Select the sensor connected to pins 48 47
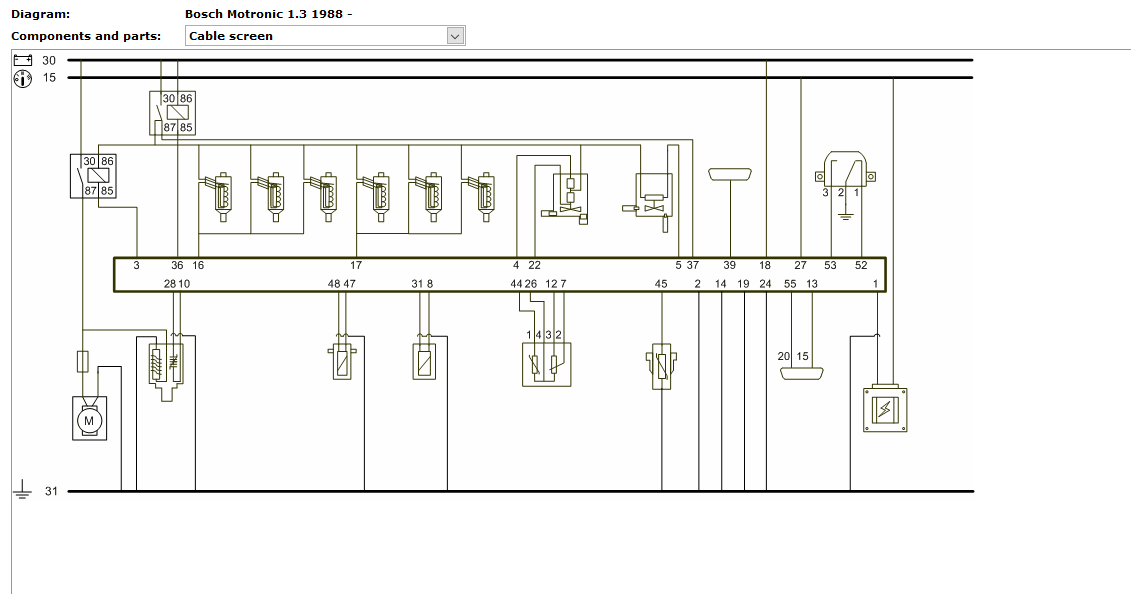The height and width of the screenshot is (594, 1131). coord(342,360)
